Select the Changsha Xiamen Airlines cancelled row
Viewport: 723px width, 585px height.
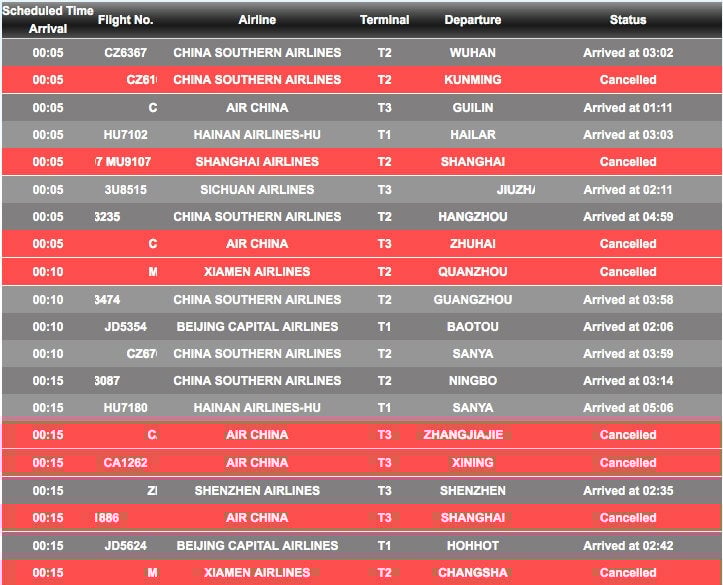tap(362, 572)
